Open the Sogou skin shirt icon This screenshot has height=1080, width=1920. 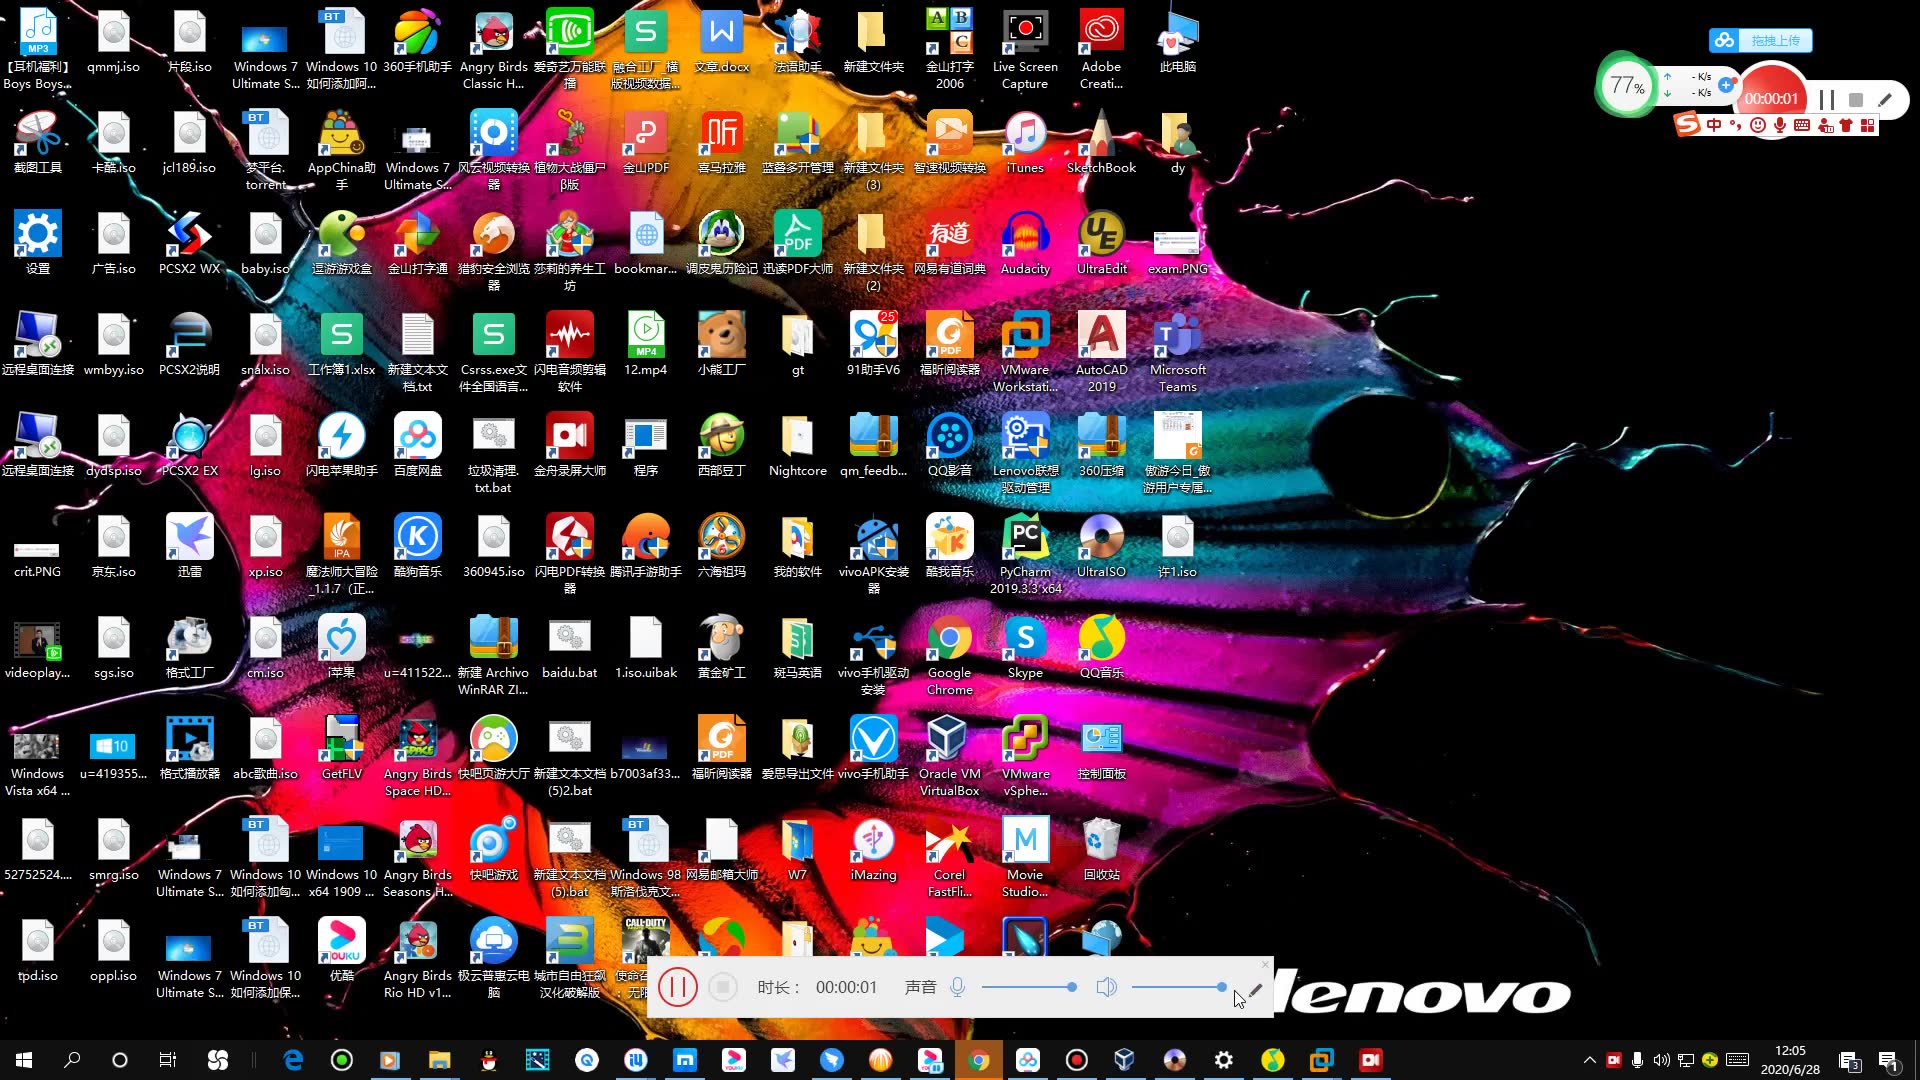[x=1846, y=125]
